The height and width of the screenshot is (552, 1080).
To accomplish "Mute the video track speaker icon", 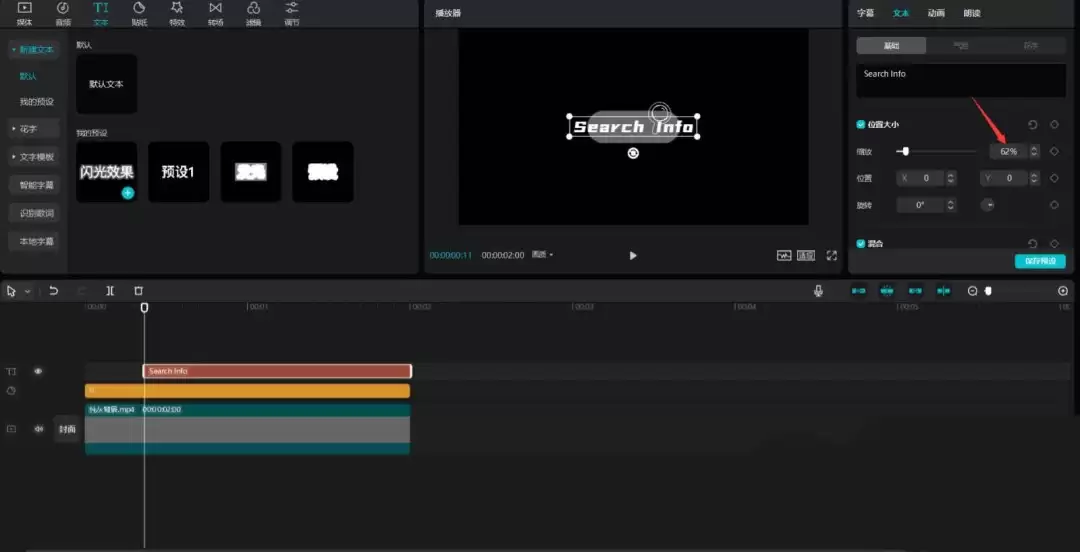I will tap(39, 429).
